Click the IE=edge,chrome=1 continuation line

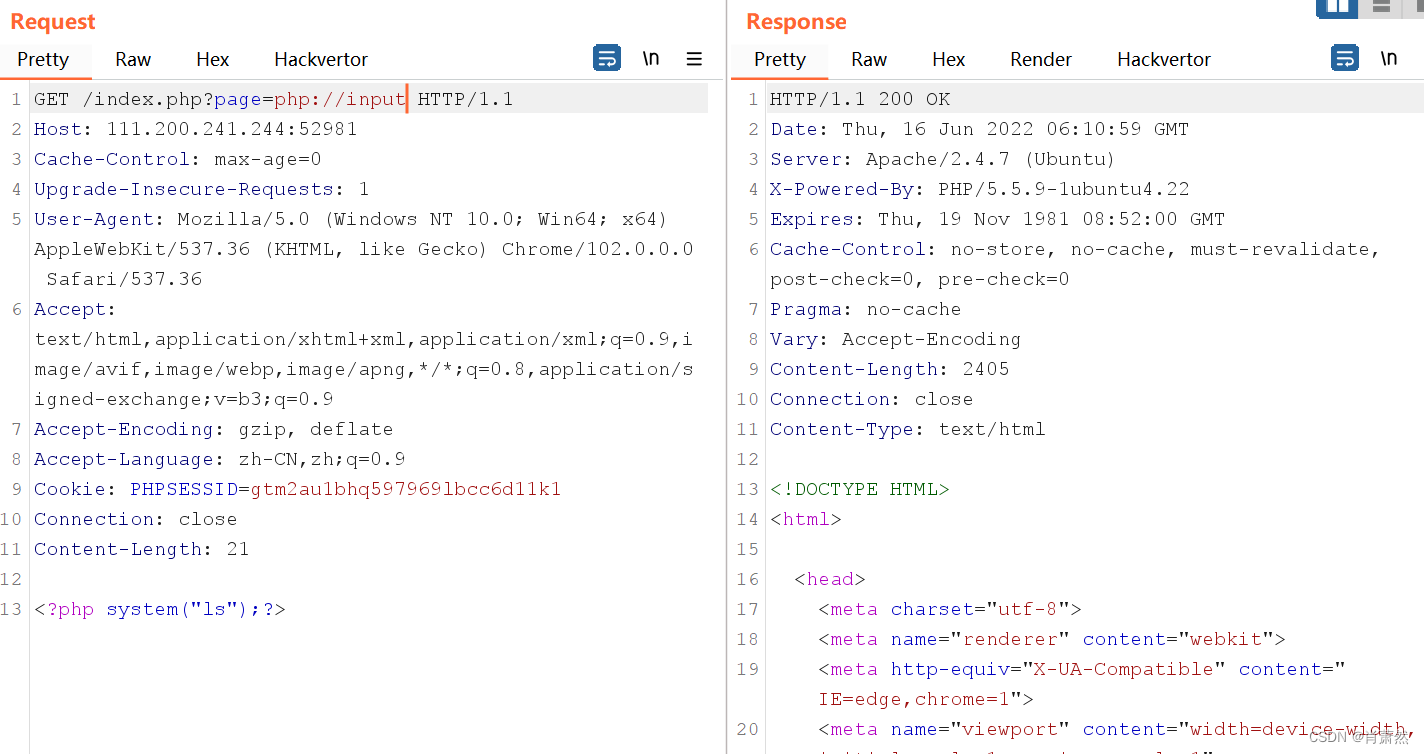[926, 699]
